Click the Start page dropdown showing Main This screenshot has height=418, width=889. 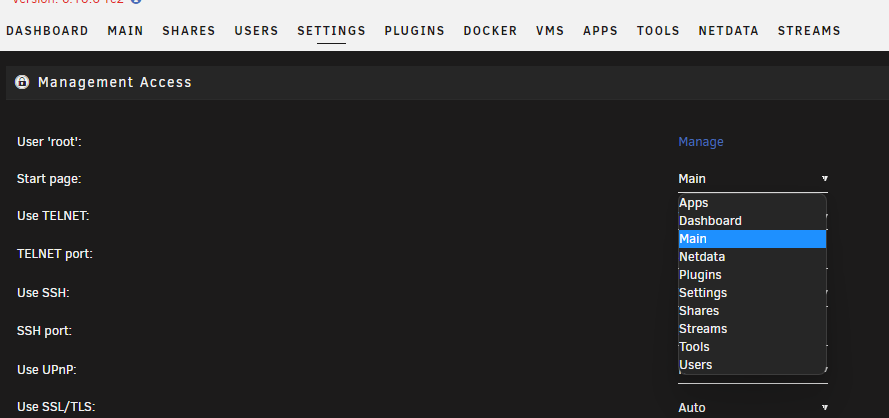pos(753,179)
